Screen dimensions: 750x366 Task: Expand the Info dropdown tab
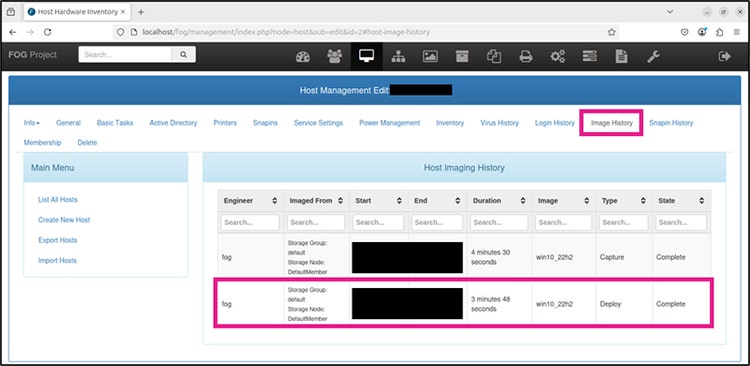32,123
